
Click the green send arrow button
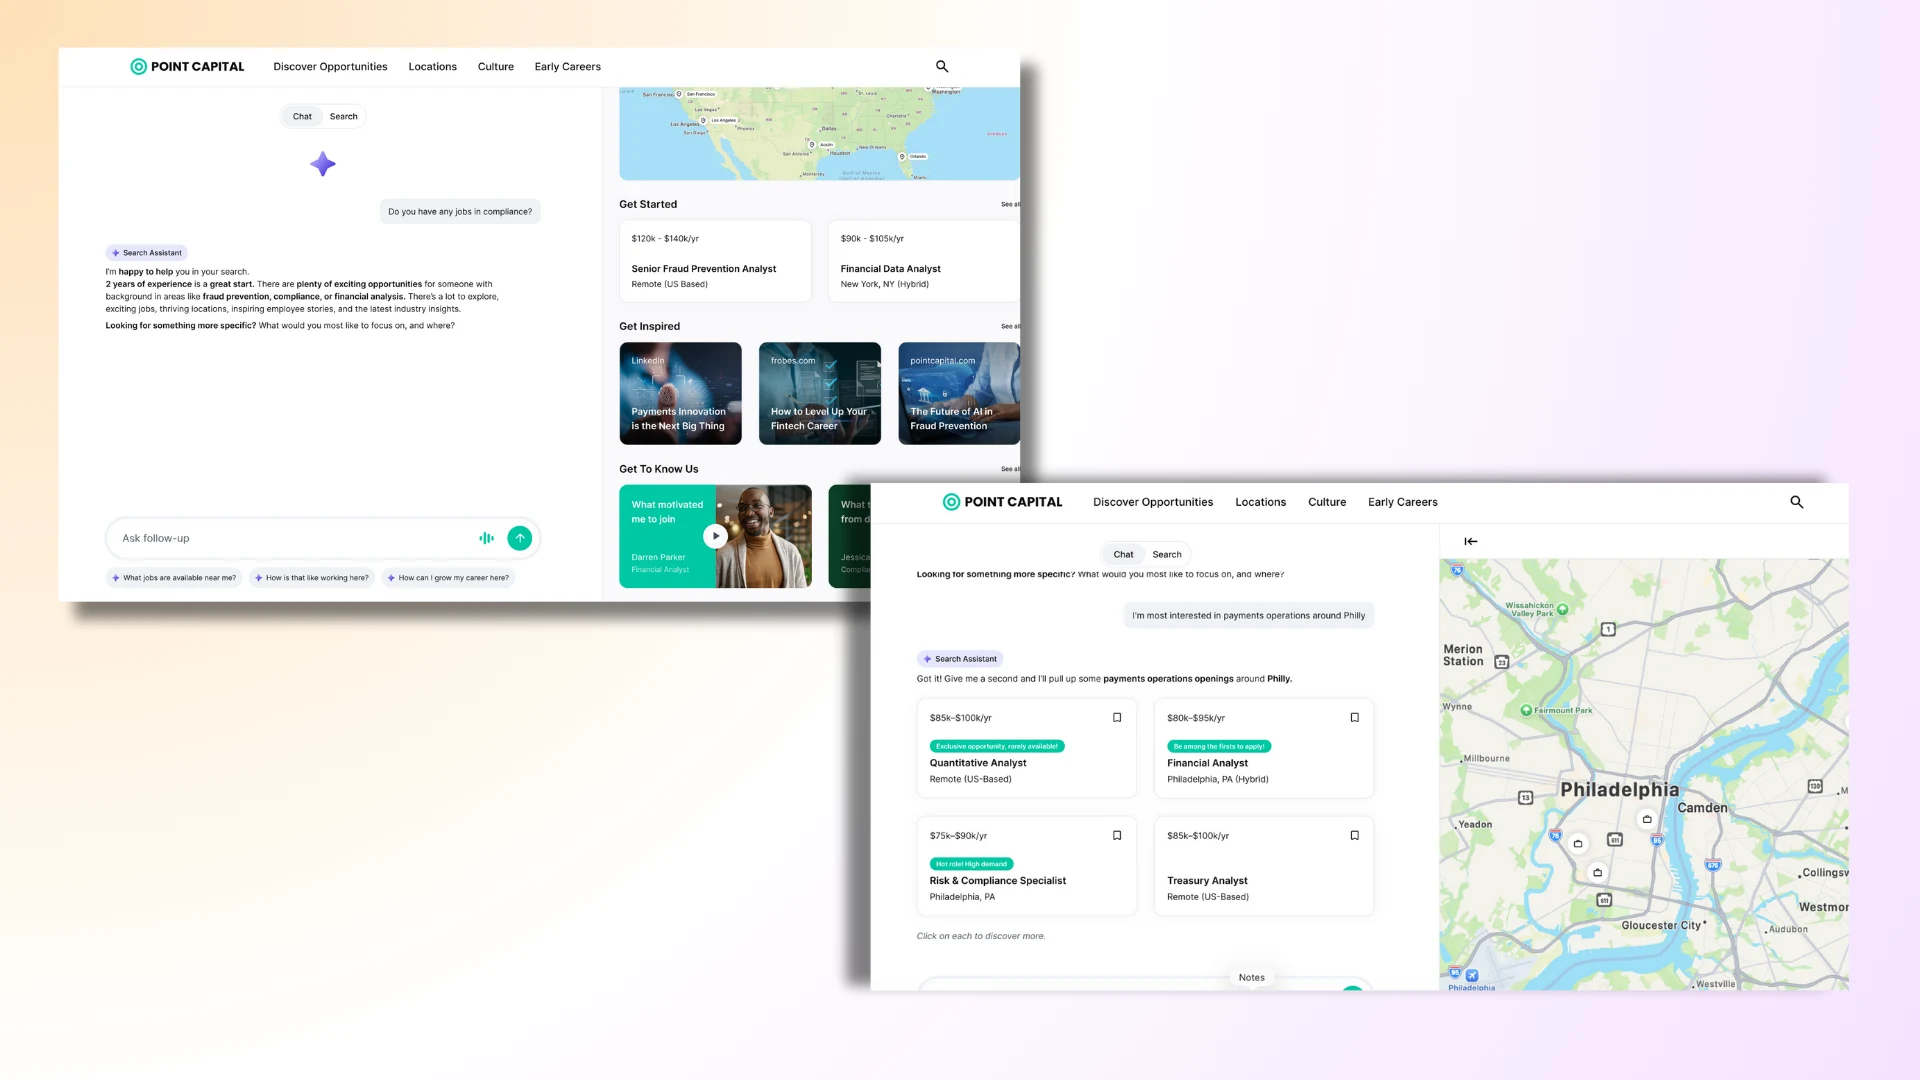coord(520,538)
